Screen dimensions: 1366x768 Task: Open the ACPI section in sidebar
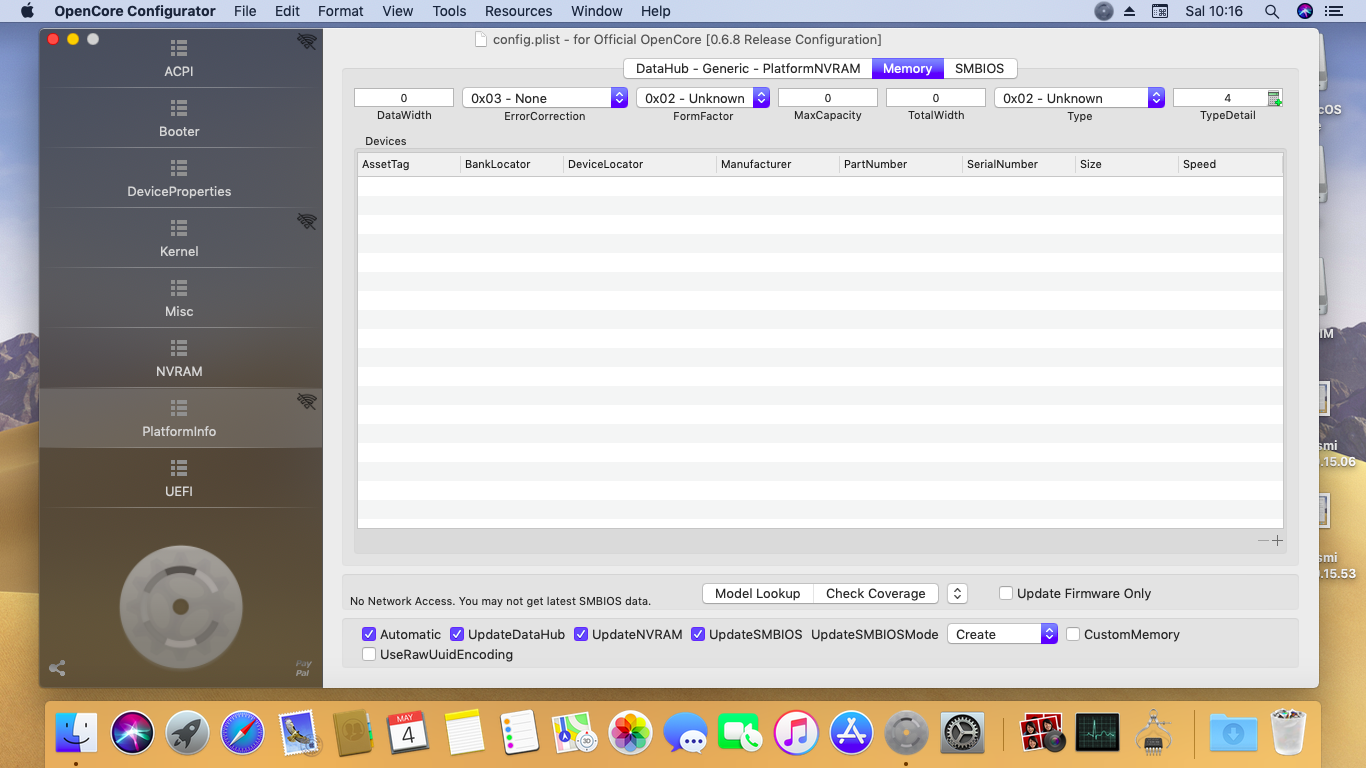tap(180, 58)
